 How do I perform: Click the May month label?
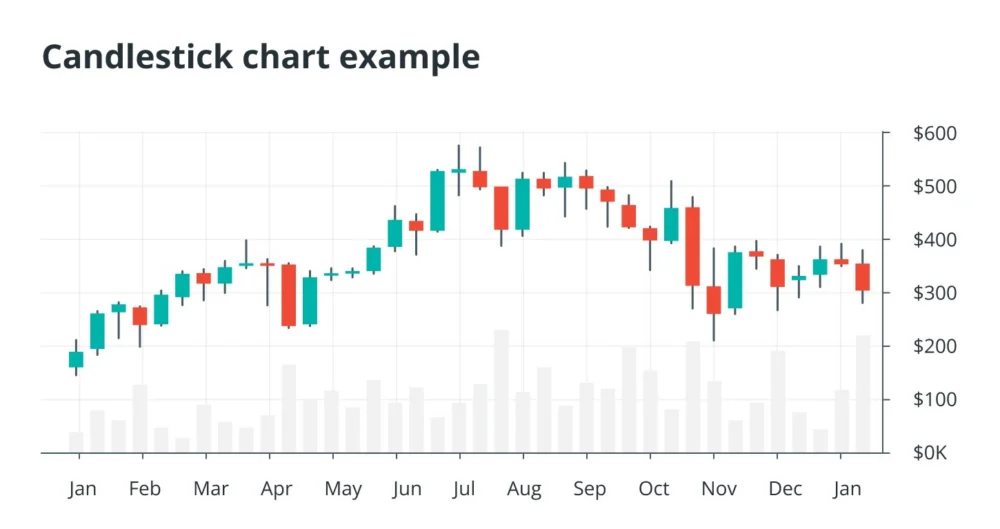tap(343, 489)
